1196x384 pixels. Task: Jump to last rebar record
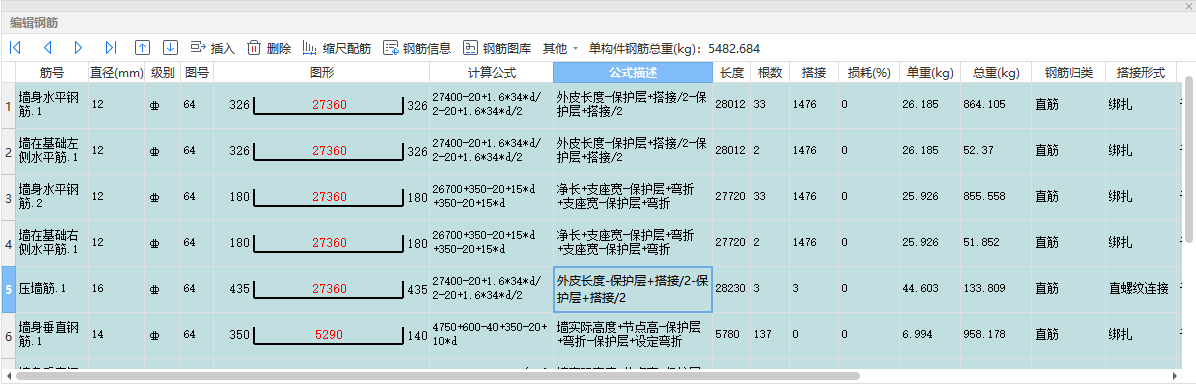coord(111,48)
